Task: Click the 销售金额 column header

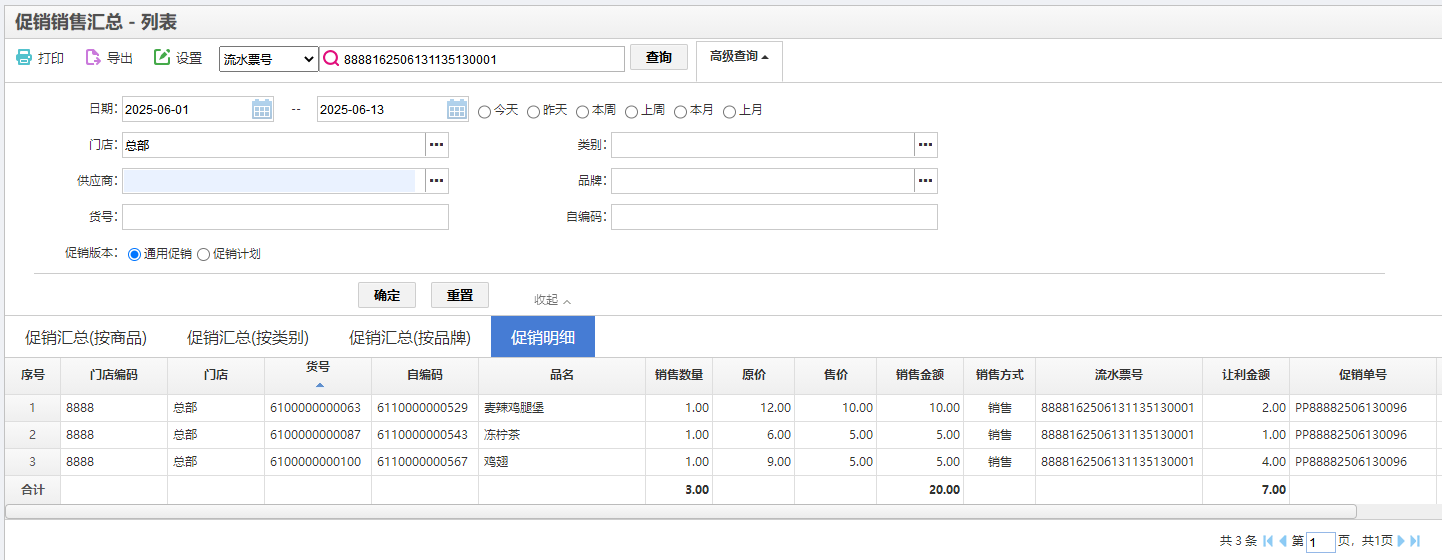Action: (920, 375)
